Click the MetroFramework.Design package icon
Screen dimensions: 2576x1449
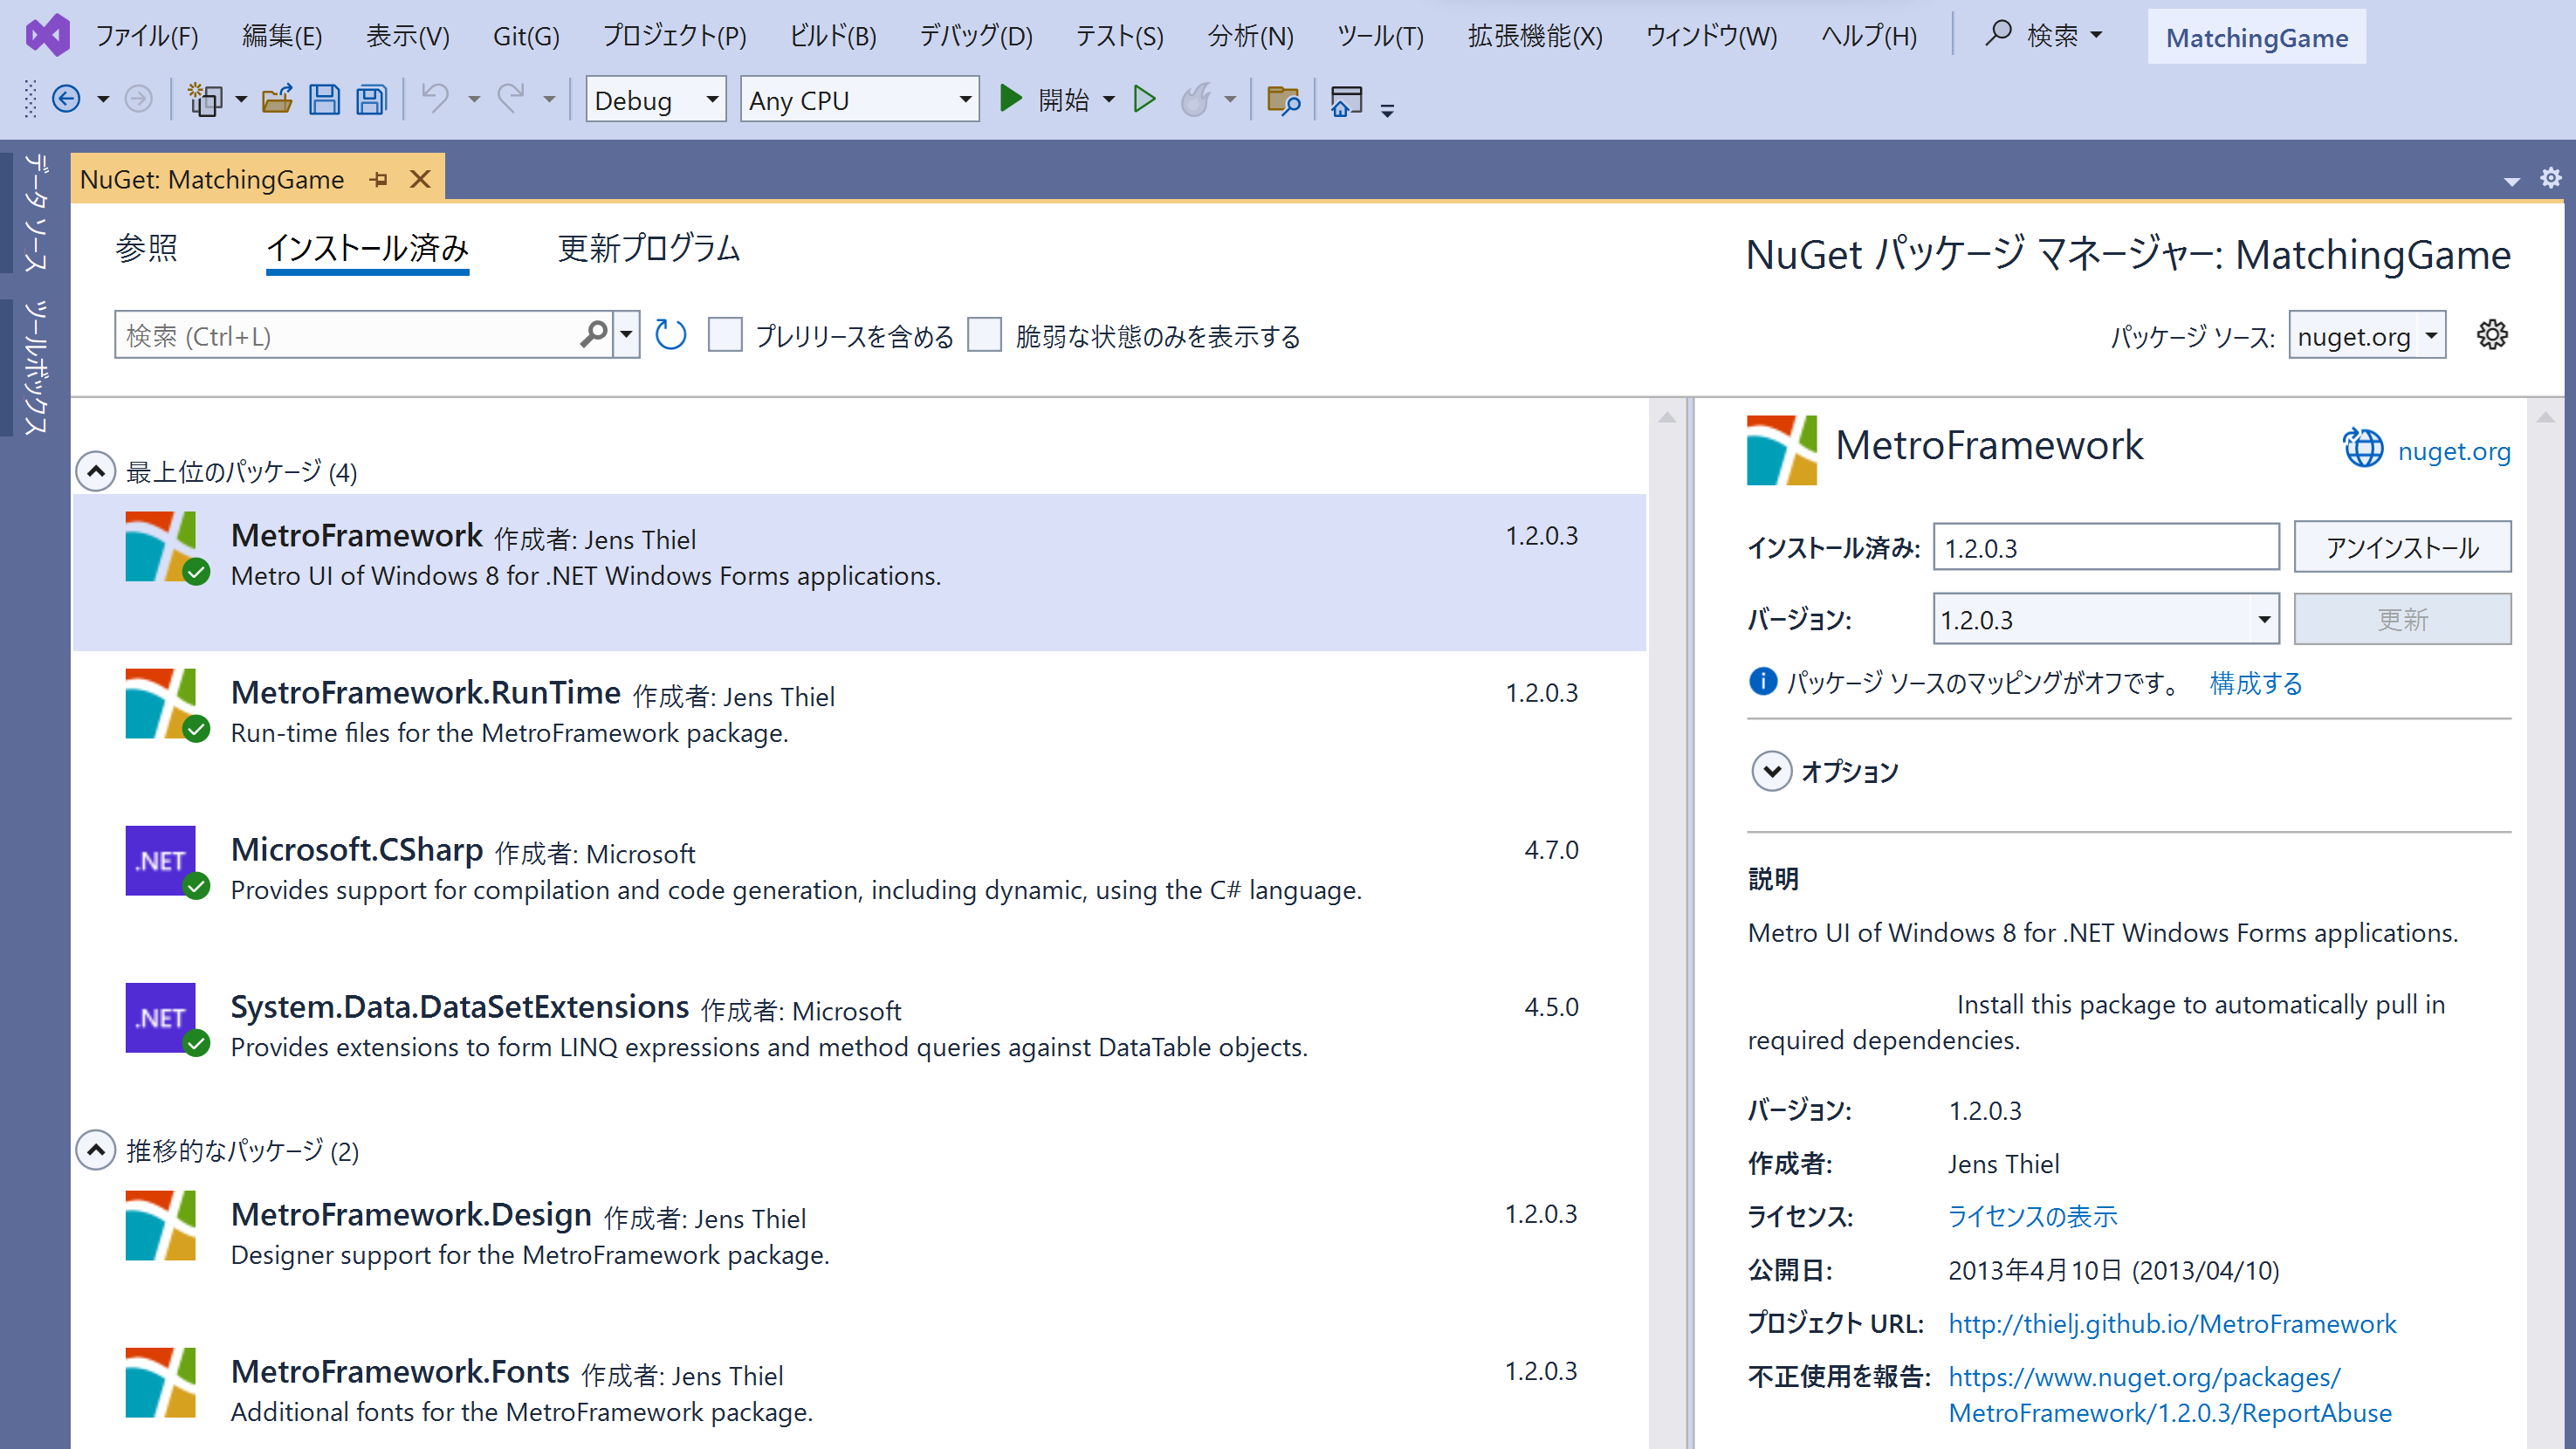tap(160, 1225)
